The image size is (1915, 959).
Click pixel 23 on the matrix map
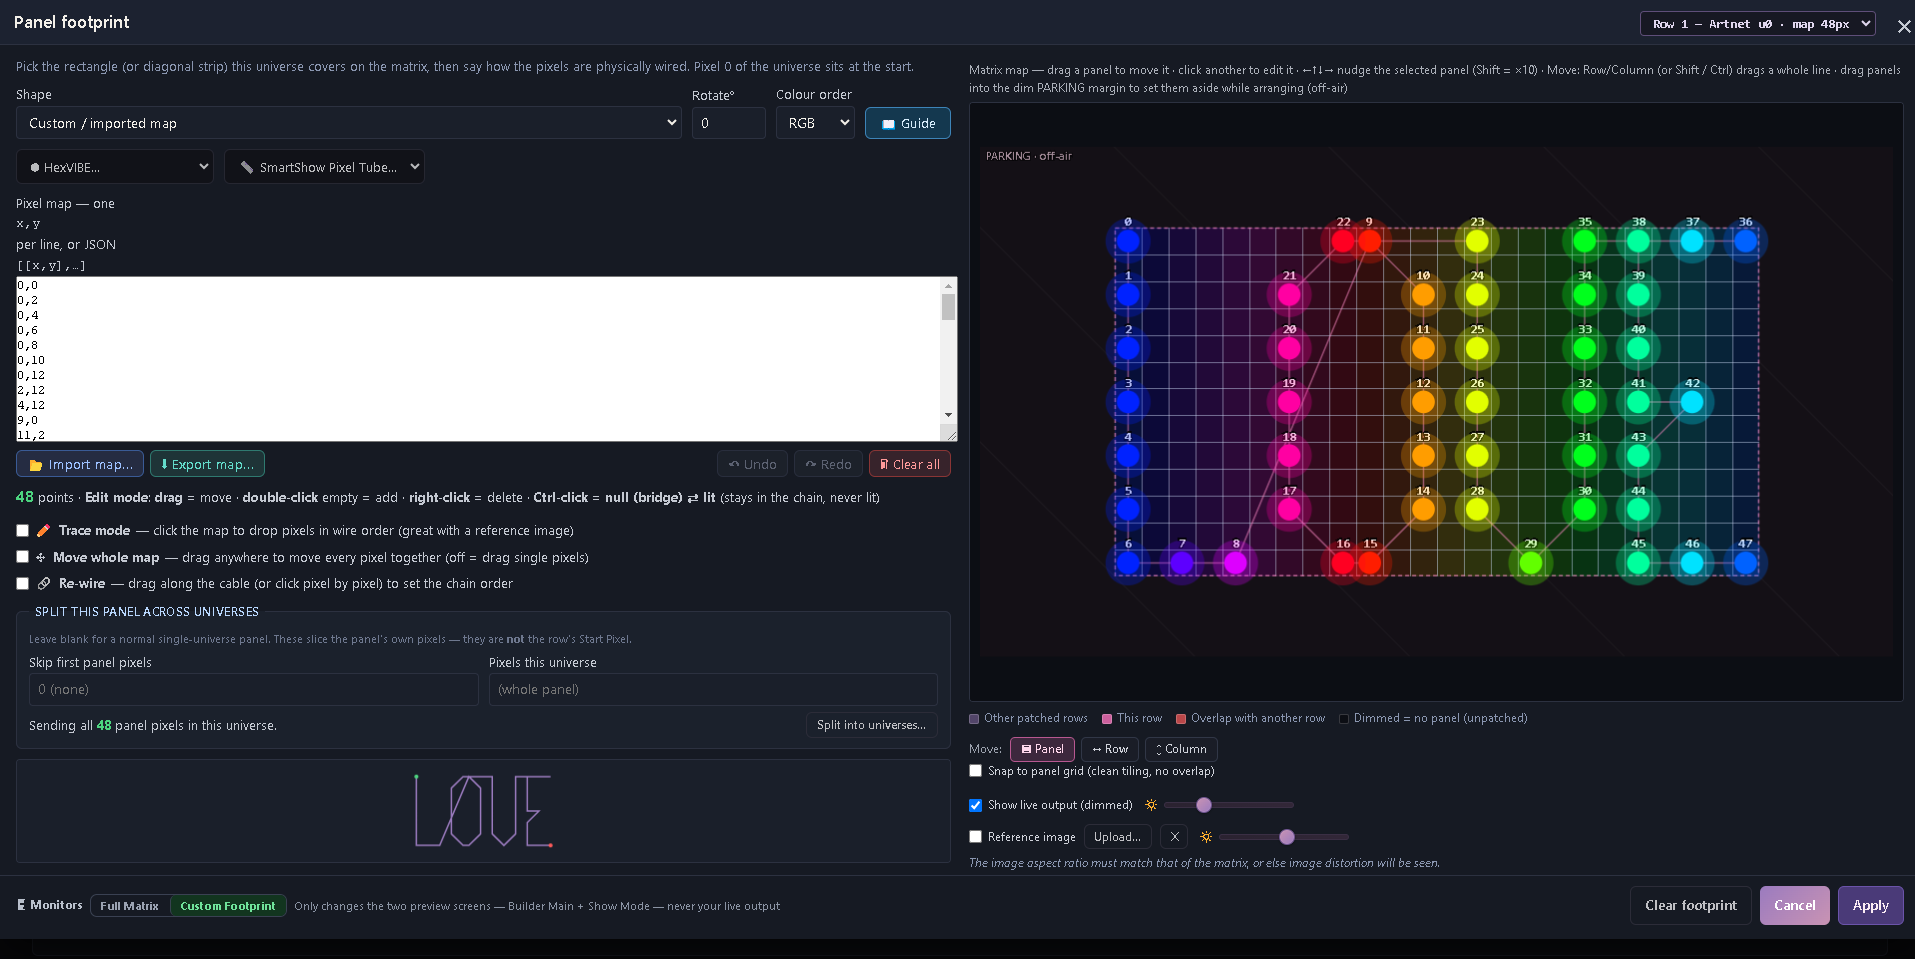click(x=1477, y=241)
